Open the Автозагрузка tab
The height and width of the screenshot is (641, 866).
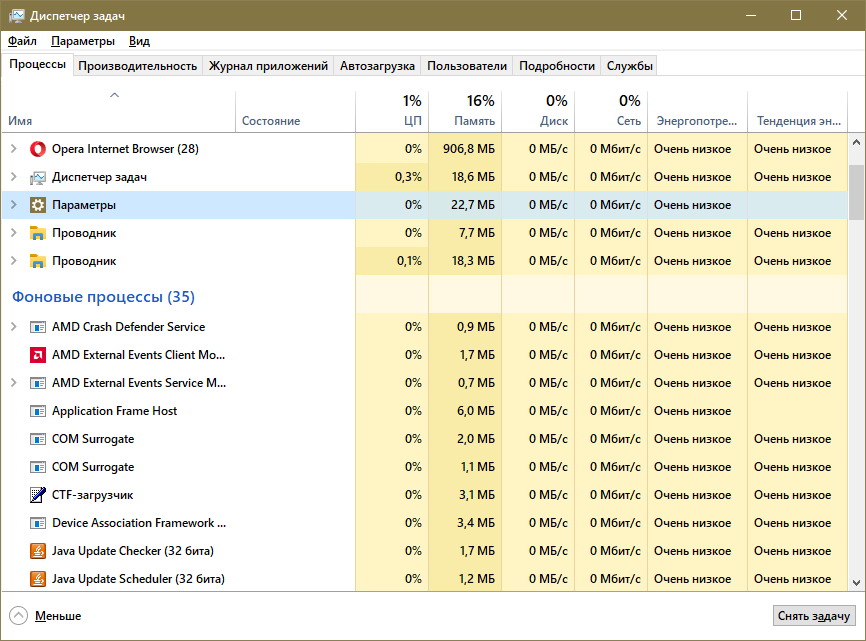click(376, 66)
